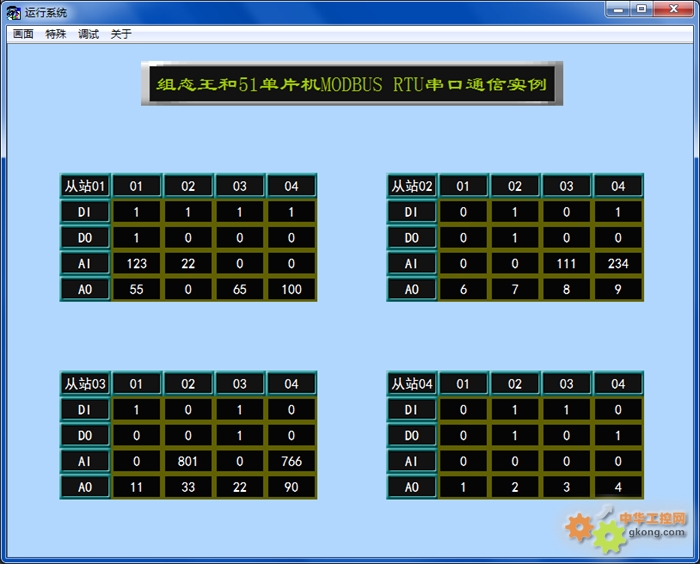This screenshot has width=700, height=564.
Task: Click the 运行系统 title bar app icon
Action: pyautogui.click(x=13, y=13)
